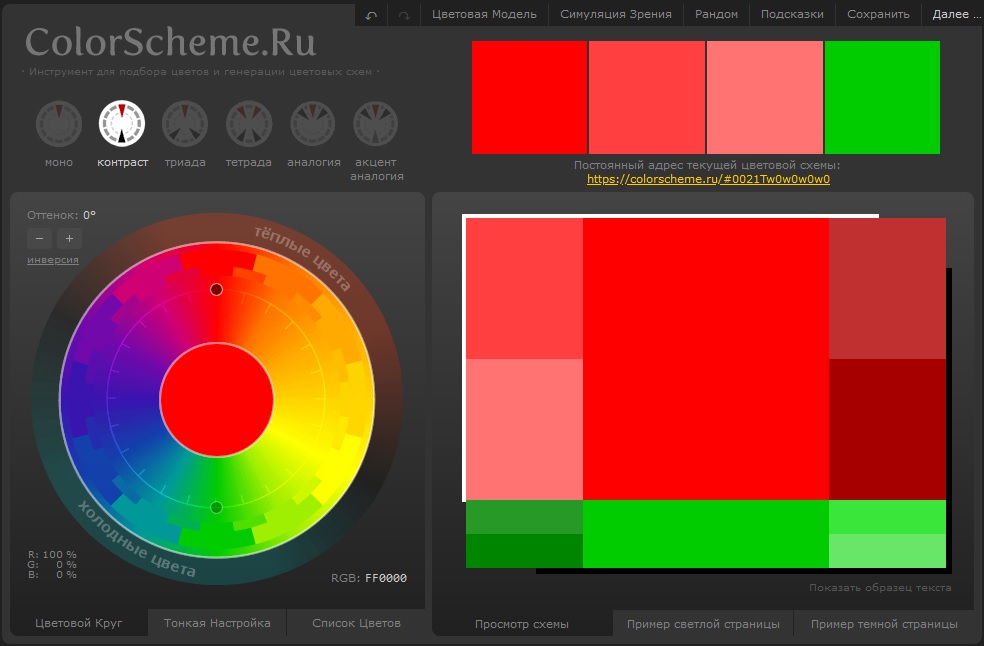This screenshot has width=984, height=646.
Task: Pick the акцент аналогия scheme icon
Action: coord(376,124)
